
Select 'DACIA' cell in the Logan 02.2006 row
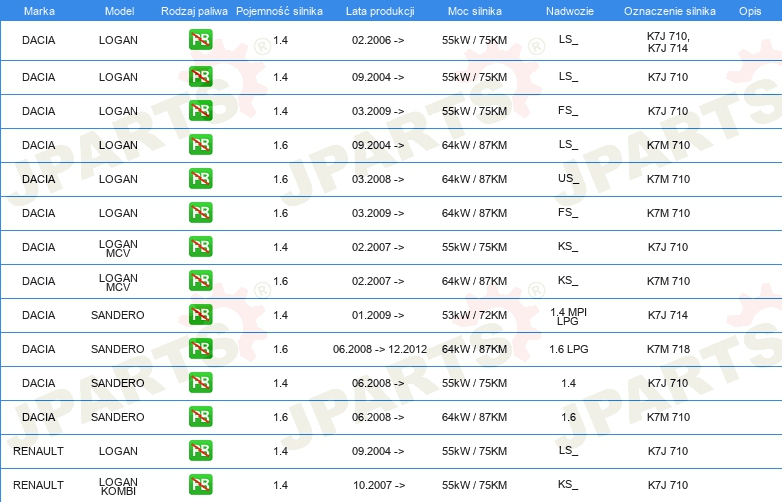coord(38,40)
